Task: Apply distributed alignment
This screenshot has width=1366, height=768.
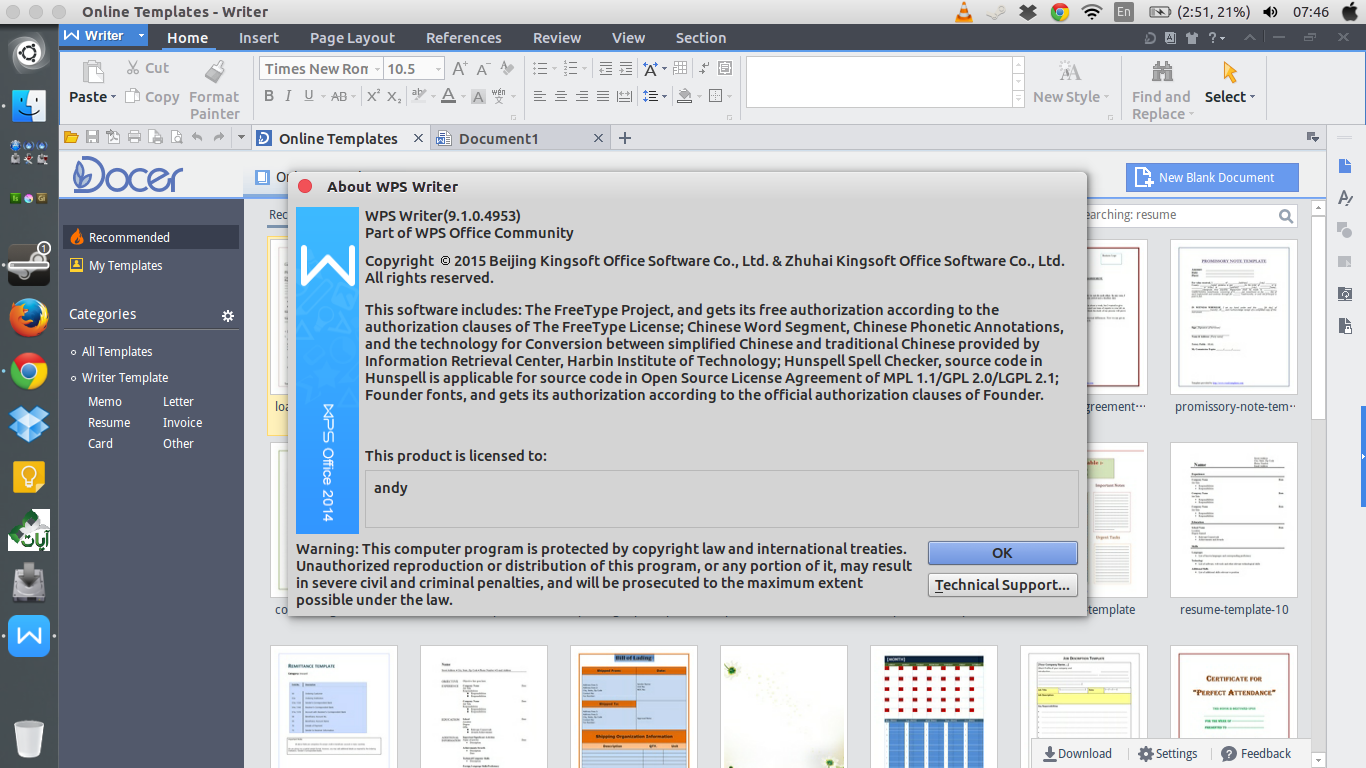Action: (x=625, y=96)
